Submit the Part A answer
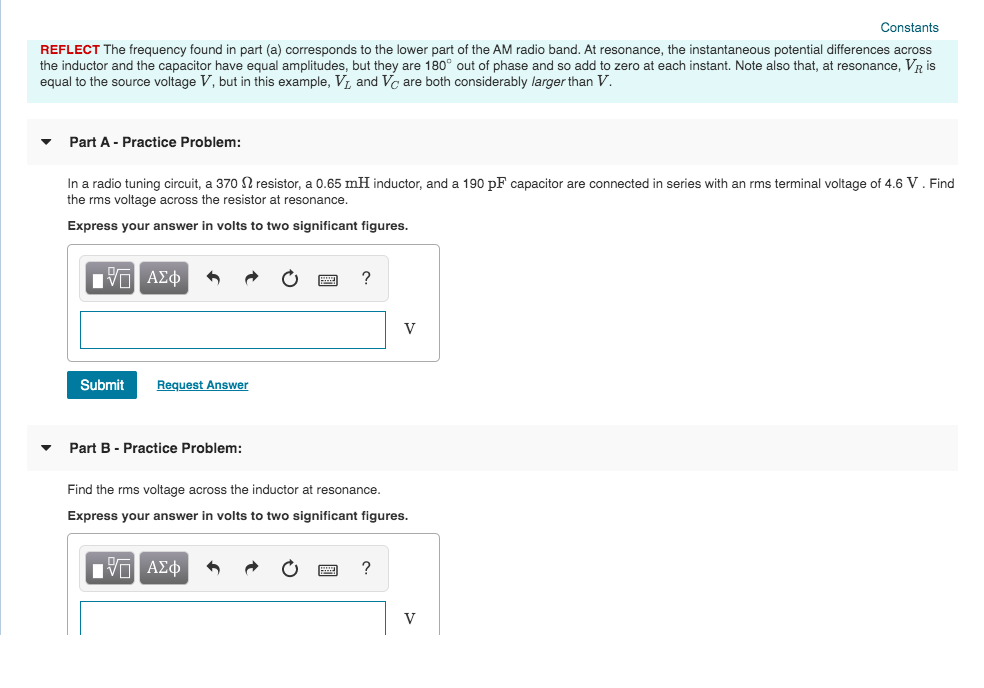The image size is (984, 688). (x=101, y=384)
